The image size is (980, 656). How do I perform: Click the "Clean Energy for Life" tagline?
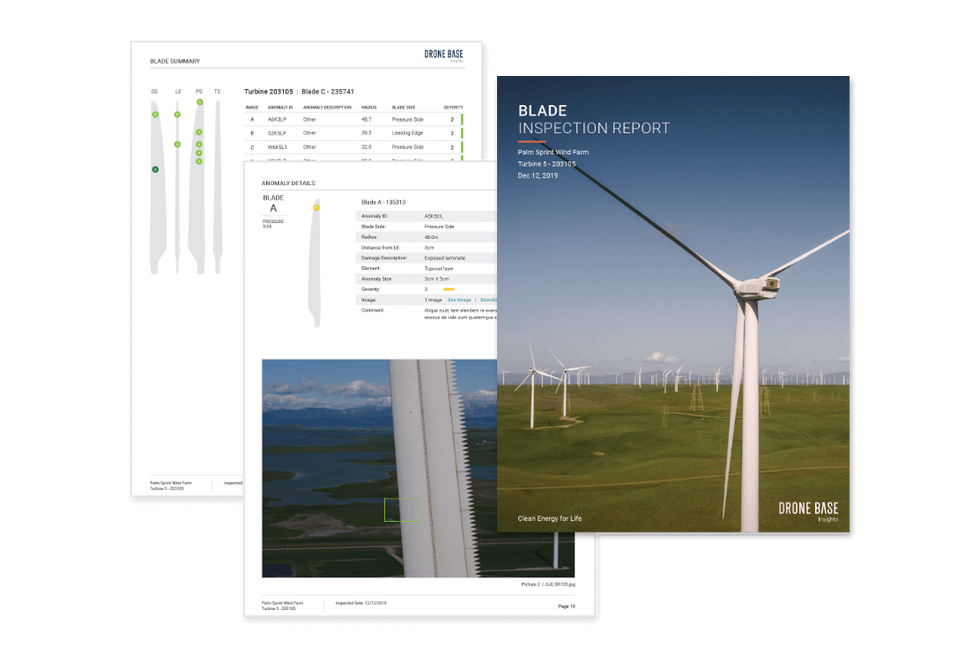(x=549, y=519)
